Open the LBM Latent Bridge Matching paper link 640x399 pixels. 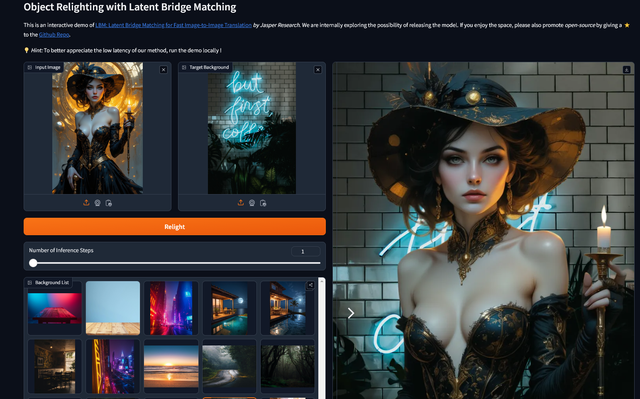[x=173, y=25]
